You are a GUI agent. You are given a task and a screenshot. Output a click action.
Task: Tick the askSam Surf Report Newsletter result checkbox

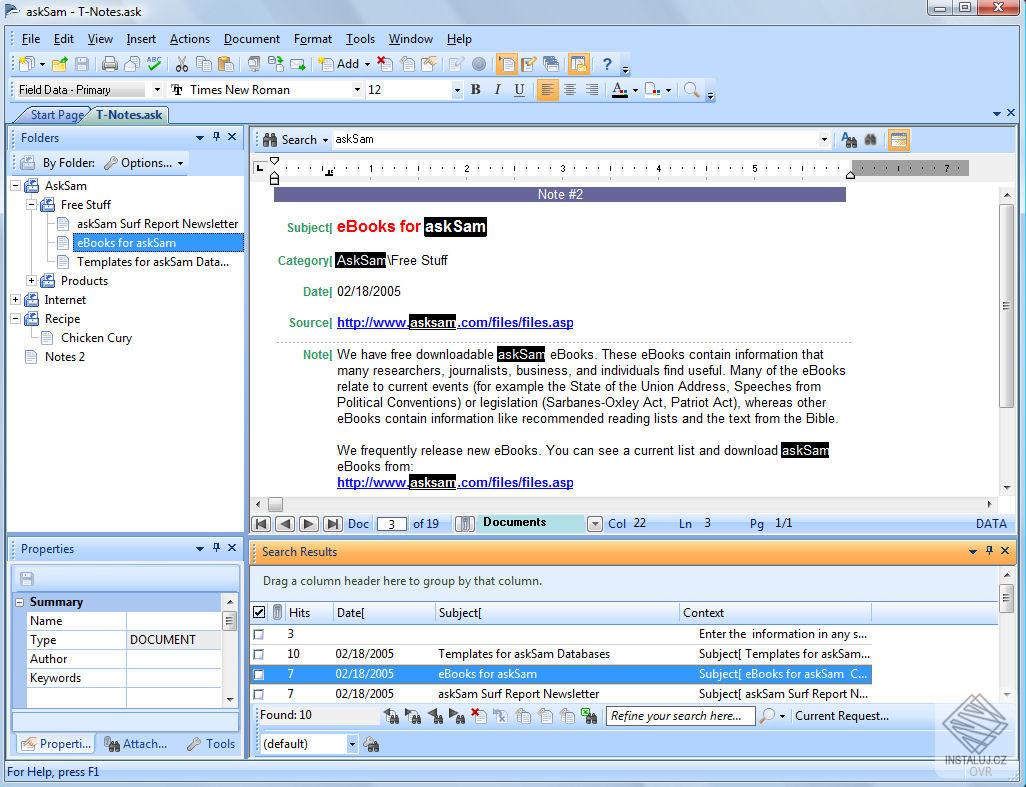click(259, 694)
